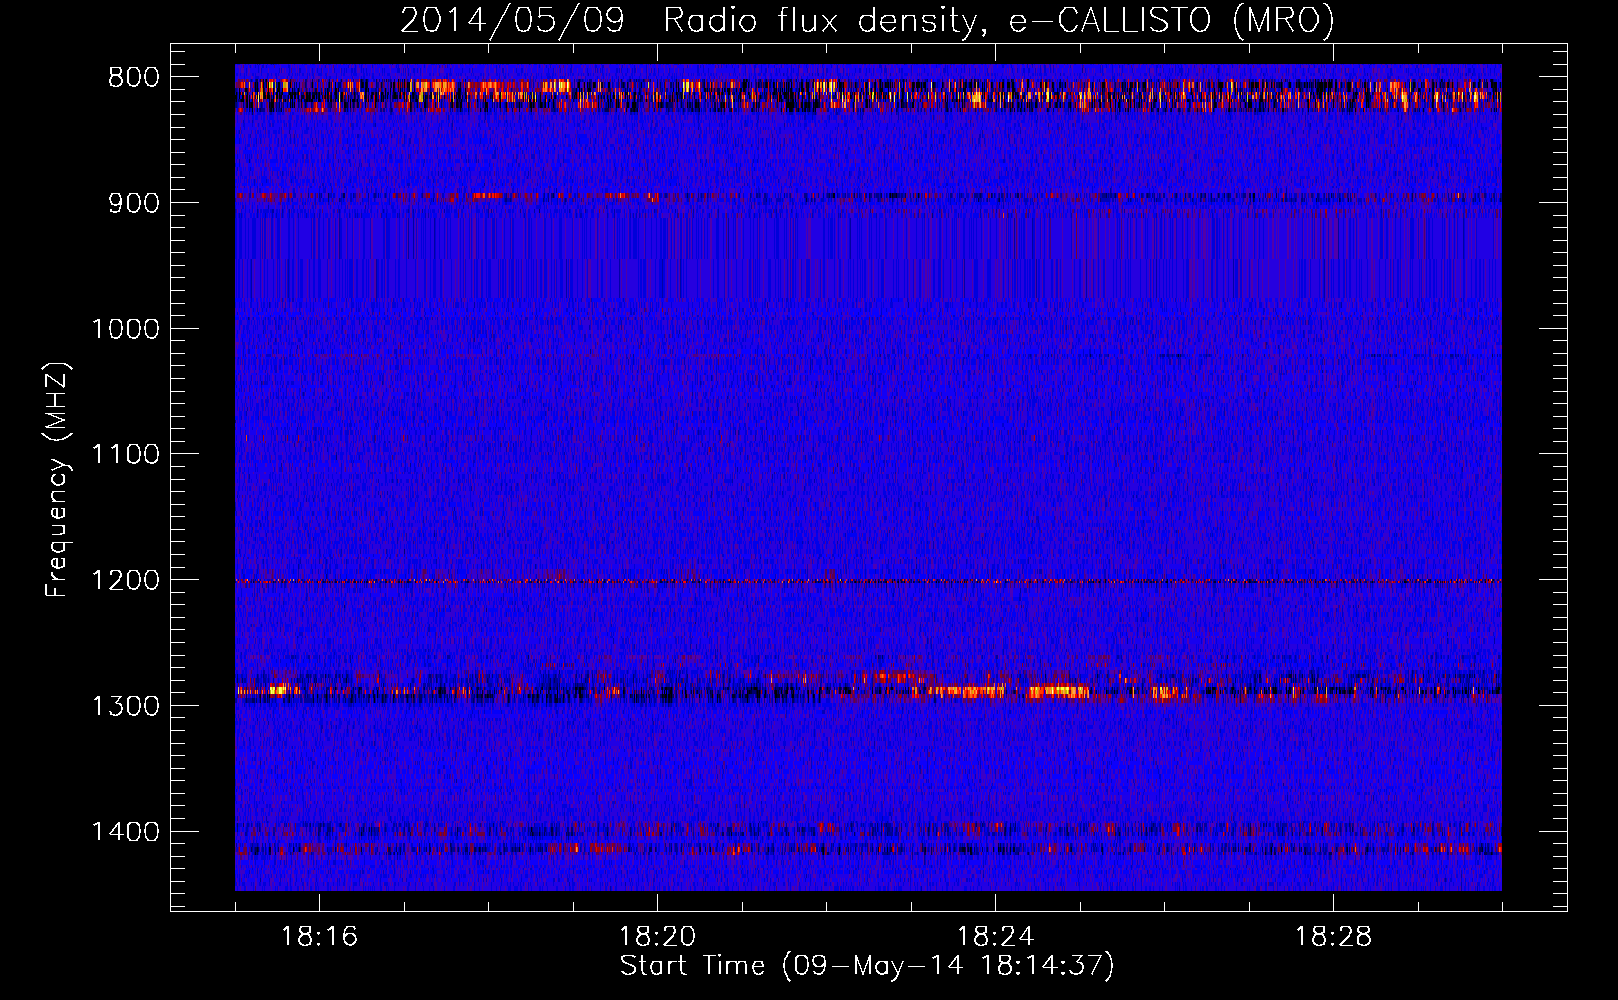Click the 'Start Time (09-May-14 18:14:37)' label
The height and width of the screenshot is (1000, 1618).
[x=867, y=966]
